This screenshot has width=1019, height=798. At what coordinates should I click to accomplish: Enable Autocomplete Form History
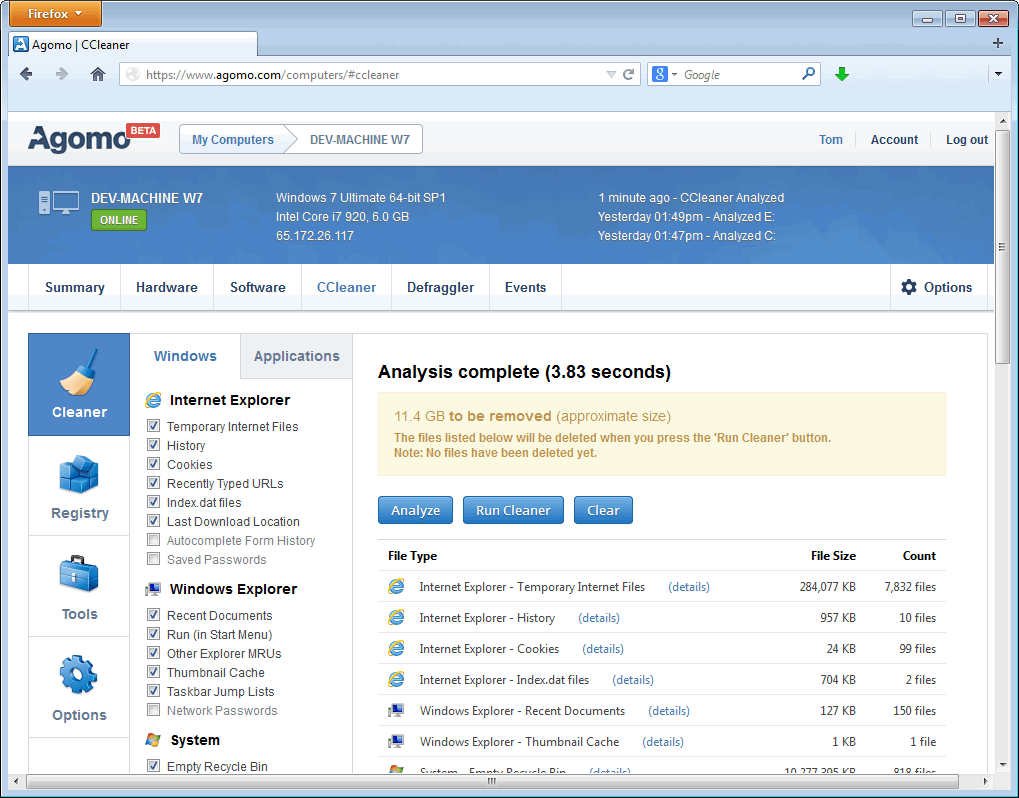pos(153,539)
